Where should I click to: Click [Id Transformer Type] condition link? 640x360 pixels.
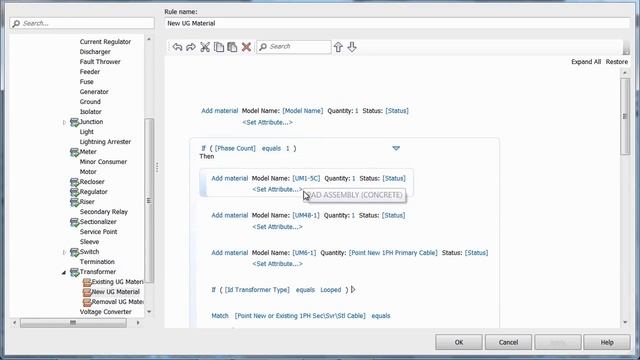click(257, 290)
